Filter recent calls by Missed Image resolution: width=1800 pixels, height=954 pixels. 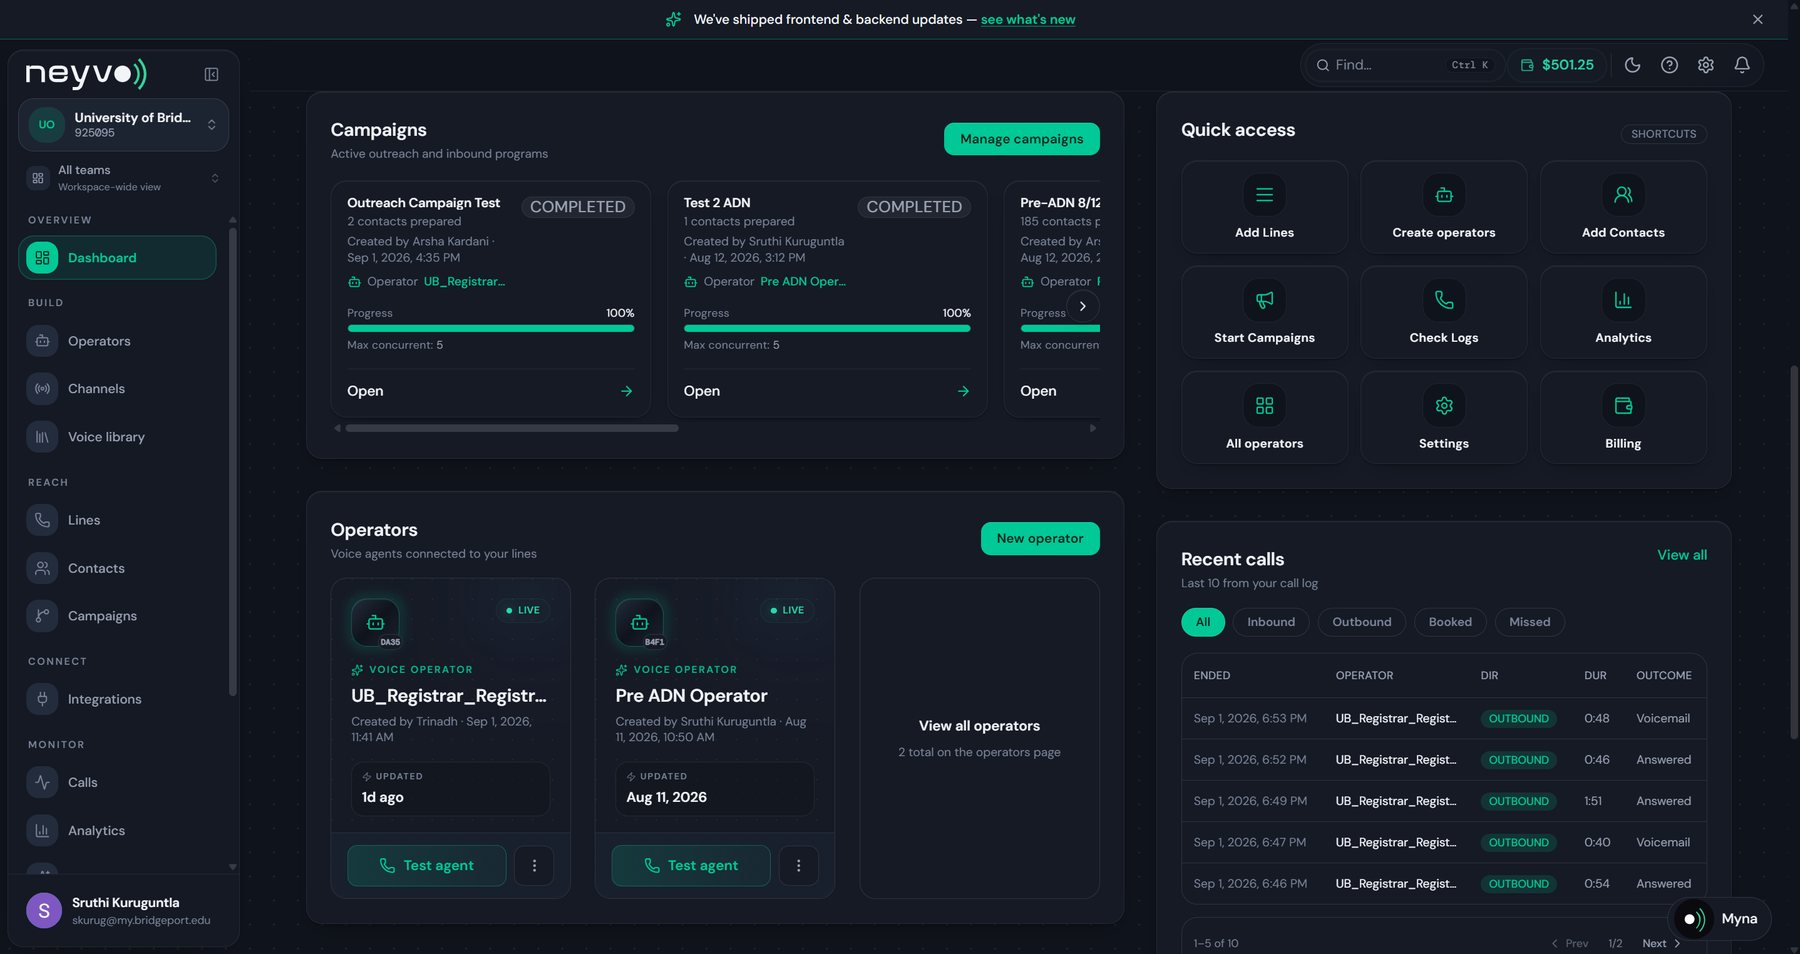[1529, 622]
